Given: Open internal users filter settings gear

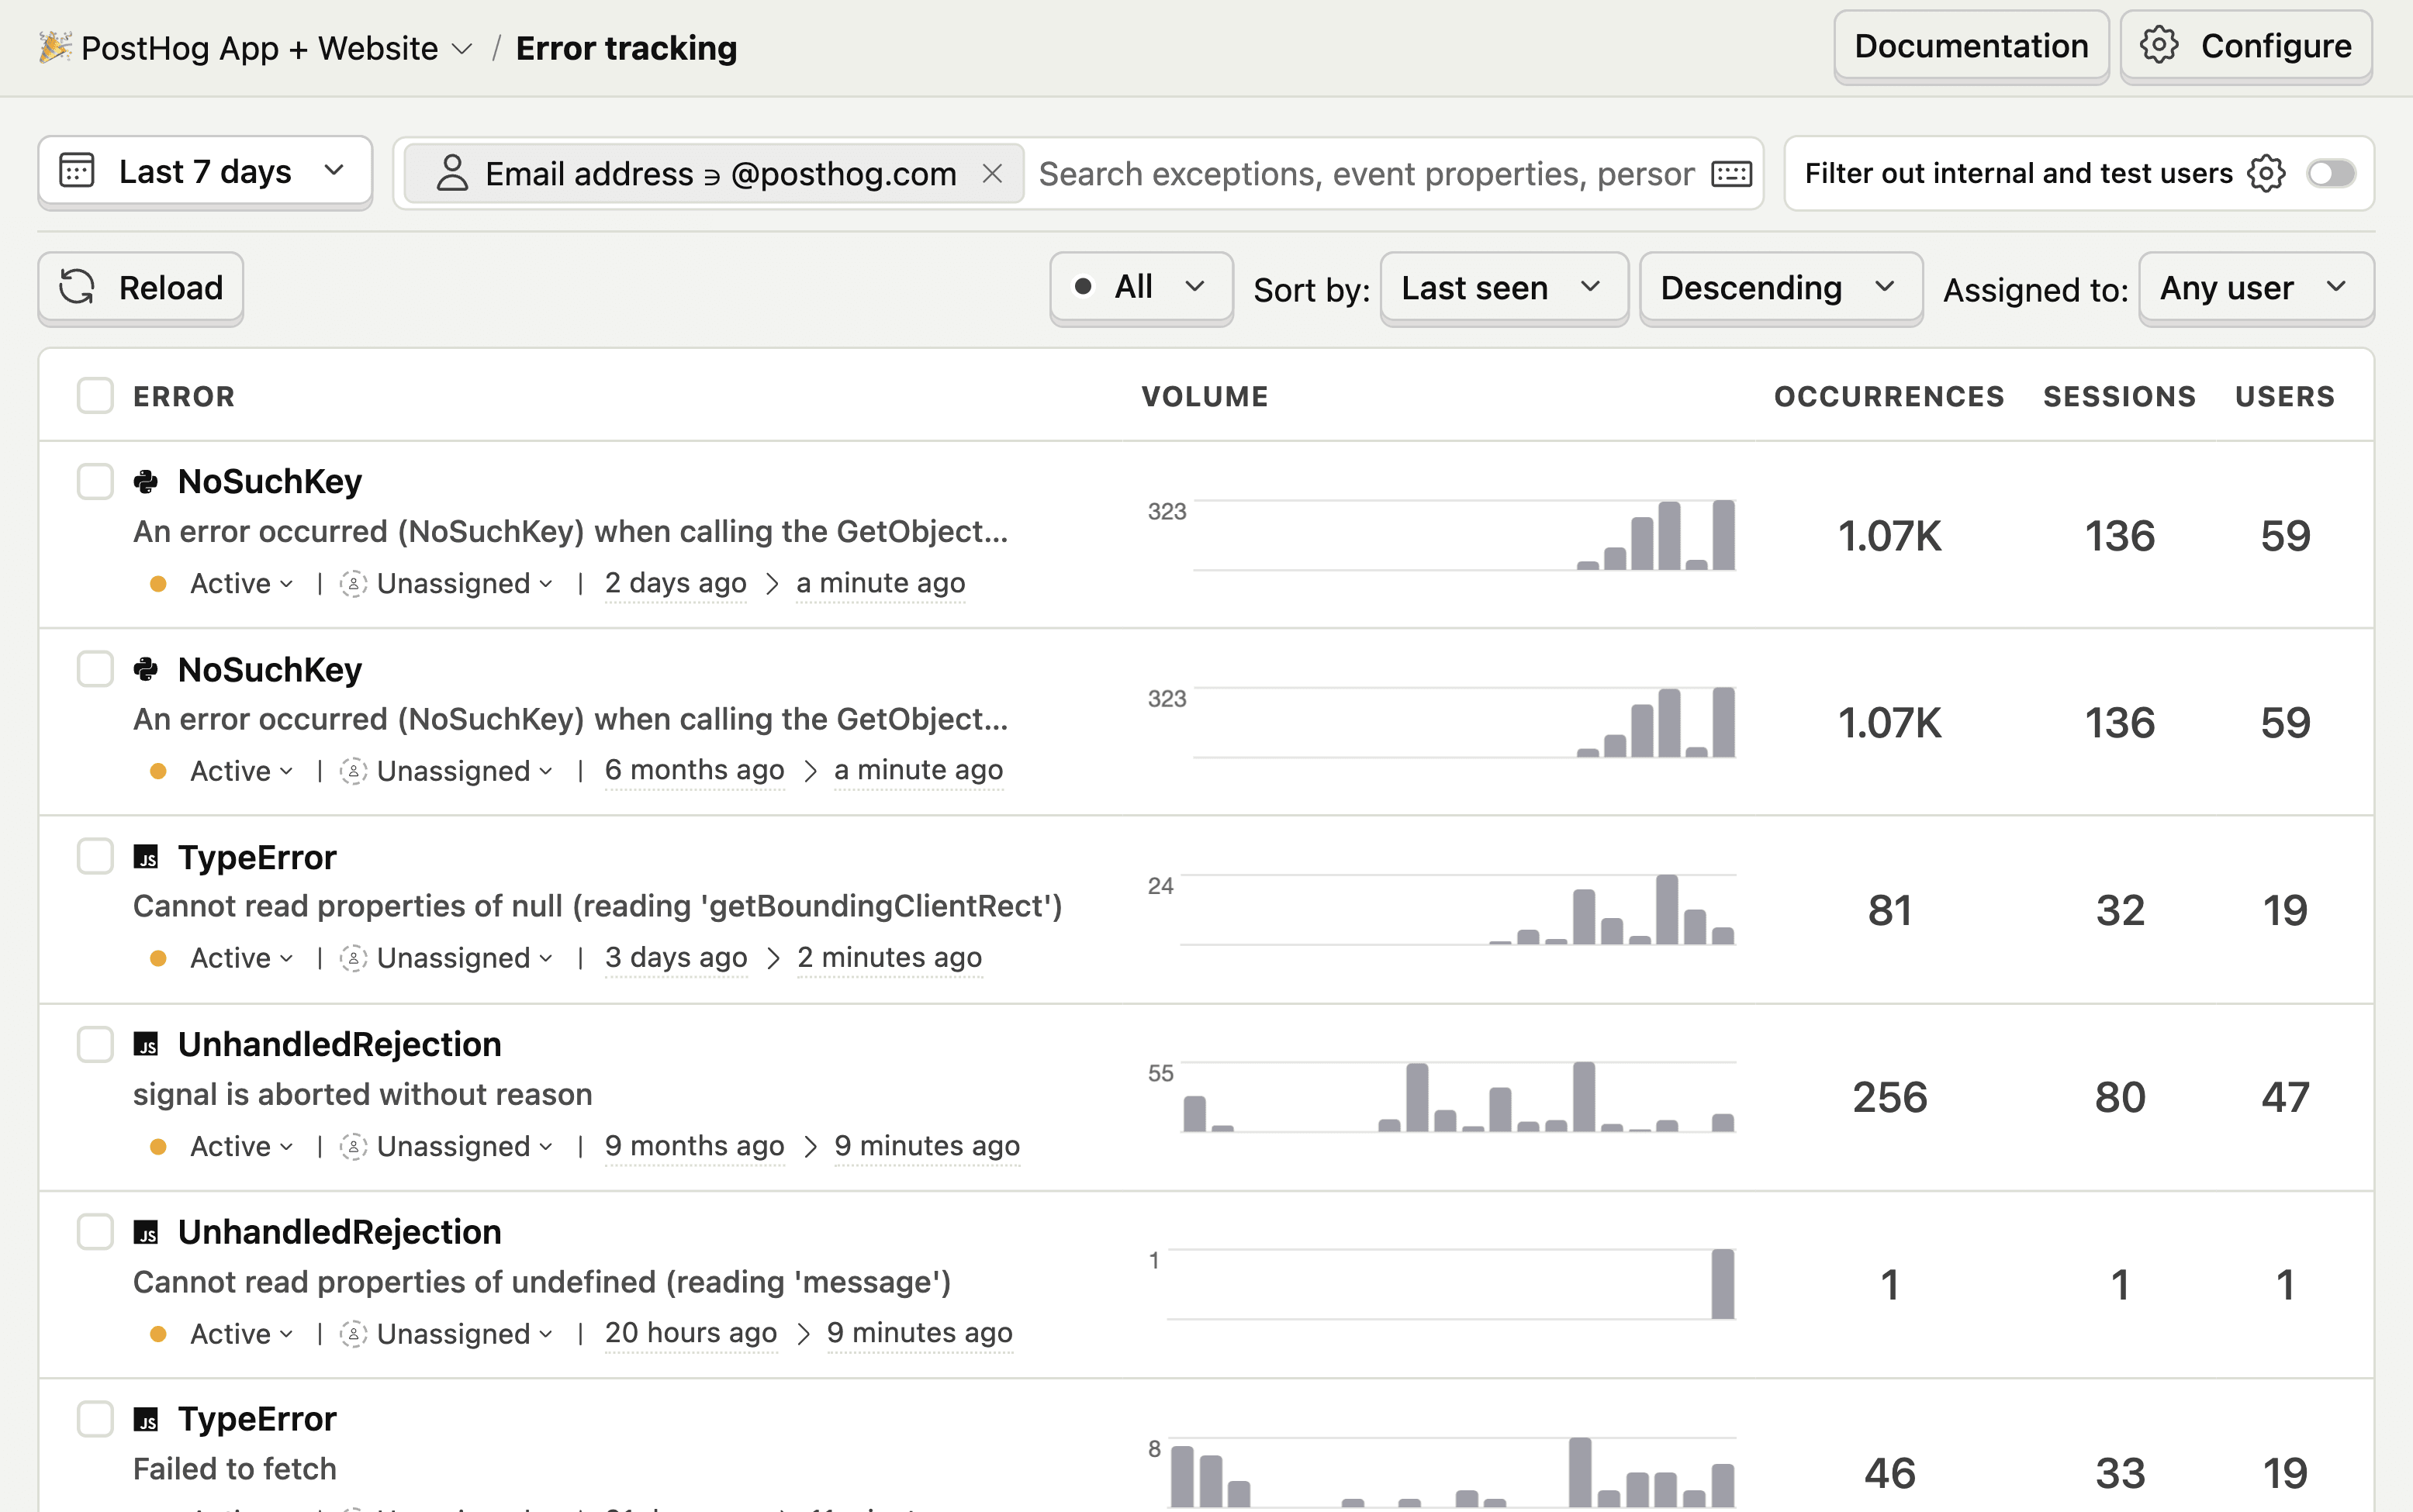Looking at the screenshot, I should [2266, 173].
